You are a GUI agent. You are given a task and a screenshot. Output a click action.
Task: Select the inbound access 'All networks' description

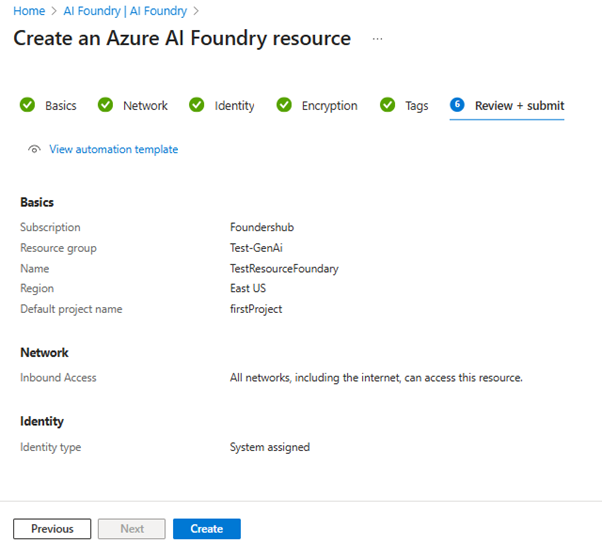(376, 378)
